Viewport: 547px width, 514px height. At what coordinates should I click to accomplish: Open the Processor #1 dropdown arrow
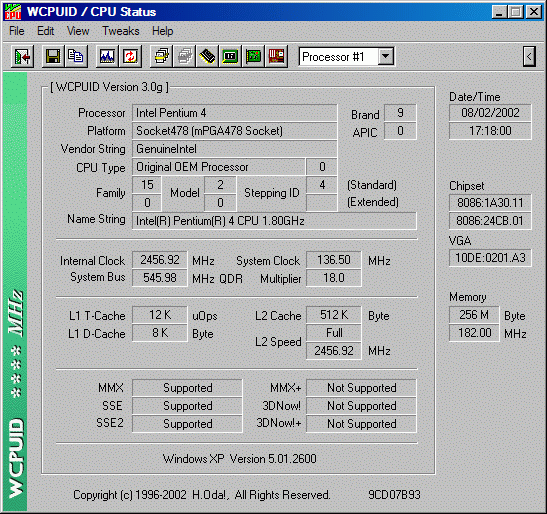click(386, 56)
